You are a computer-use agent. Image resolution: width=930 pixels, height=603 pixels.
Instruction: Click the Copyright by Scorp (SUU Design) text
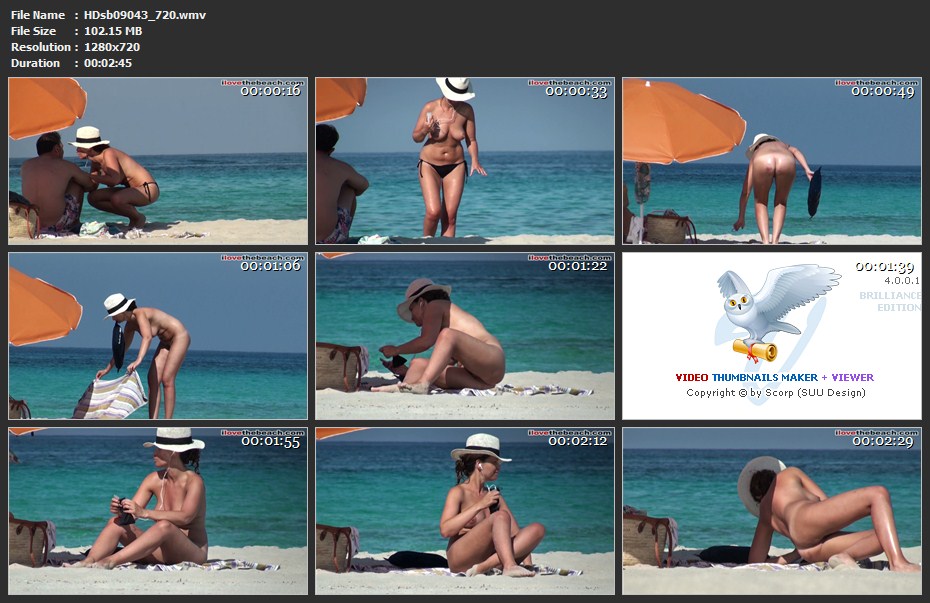pos(775,393)
